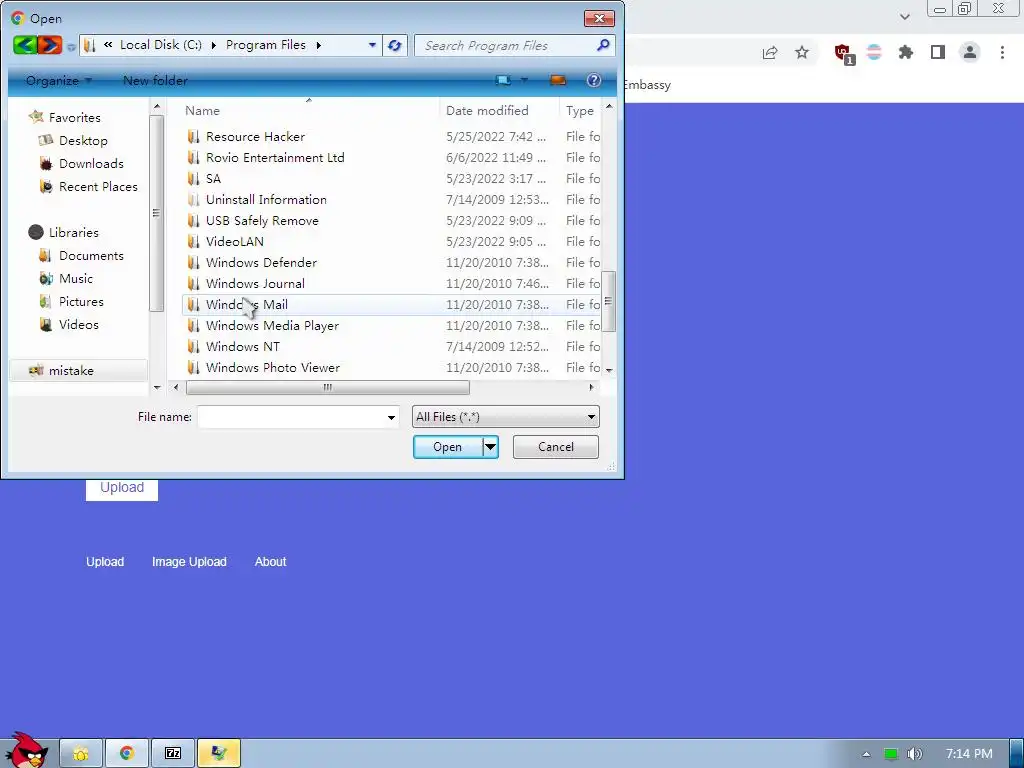Click the green network tray icon

(891, 754)
